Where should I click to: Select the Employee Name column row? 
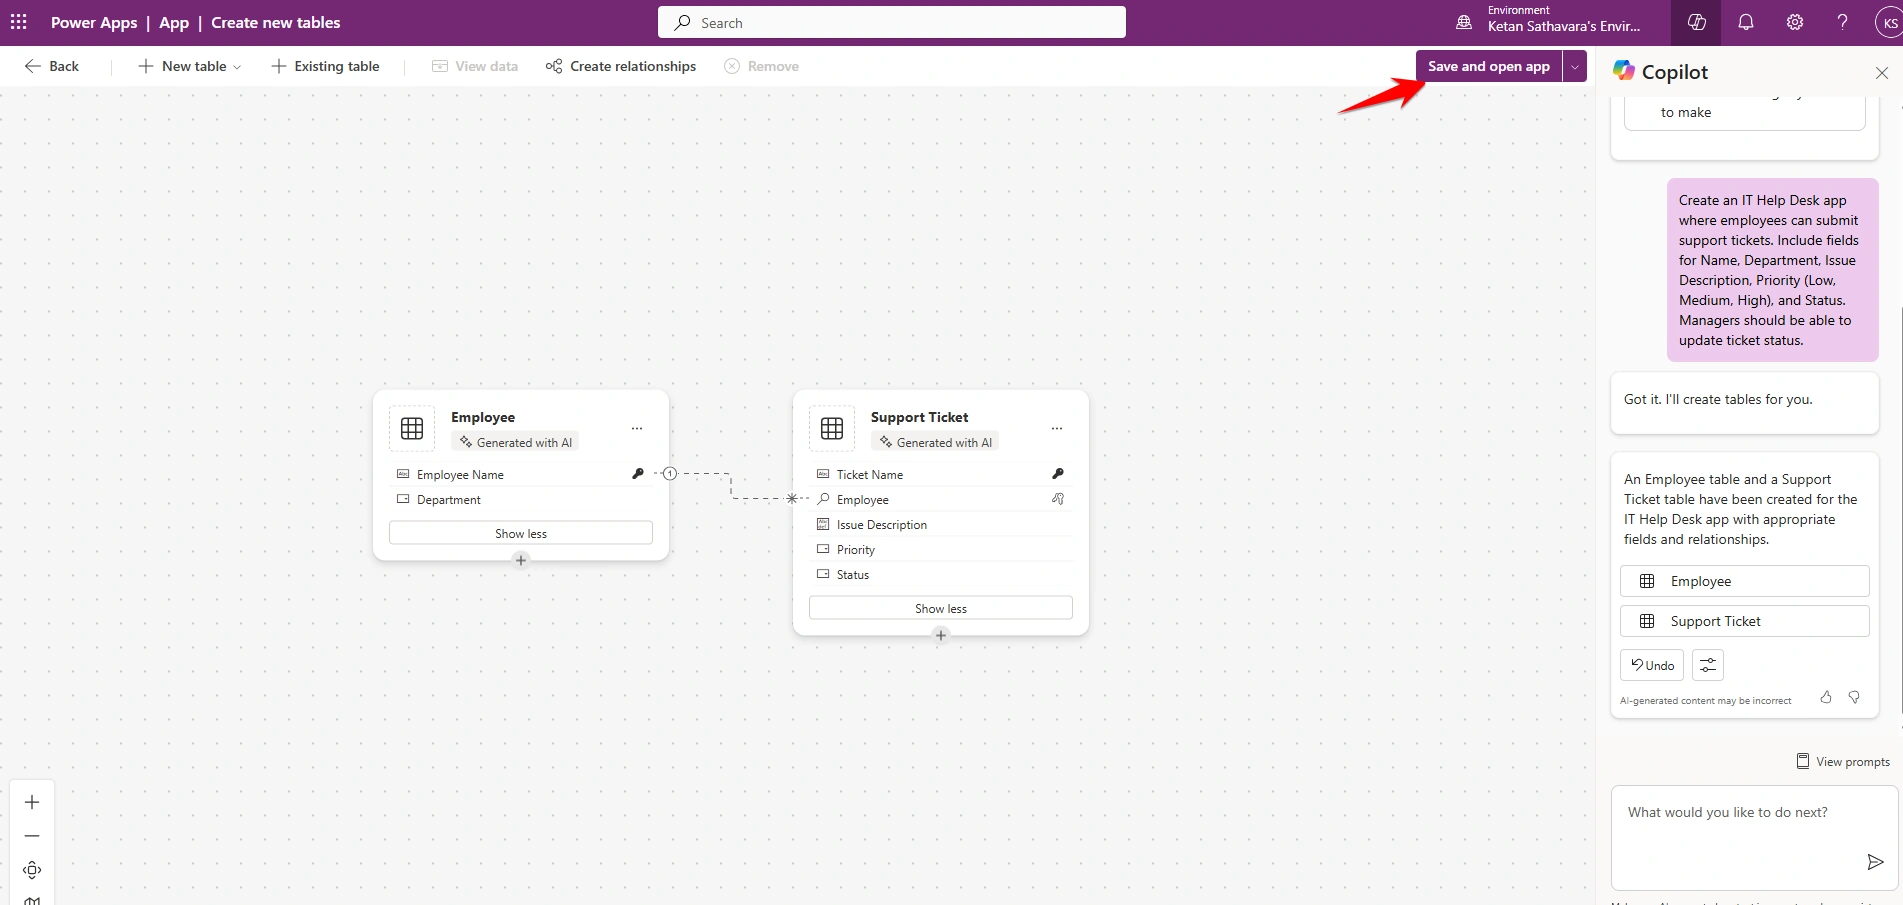(x=521, y=474)
